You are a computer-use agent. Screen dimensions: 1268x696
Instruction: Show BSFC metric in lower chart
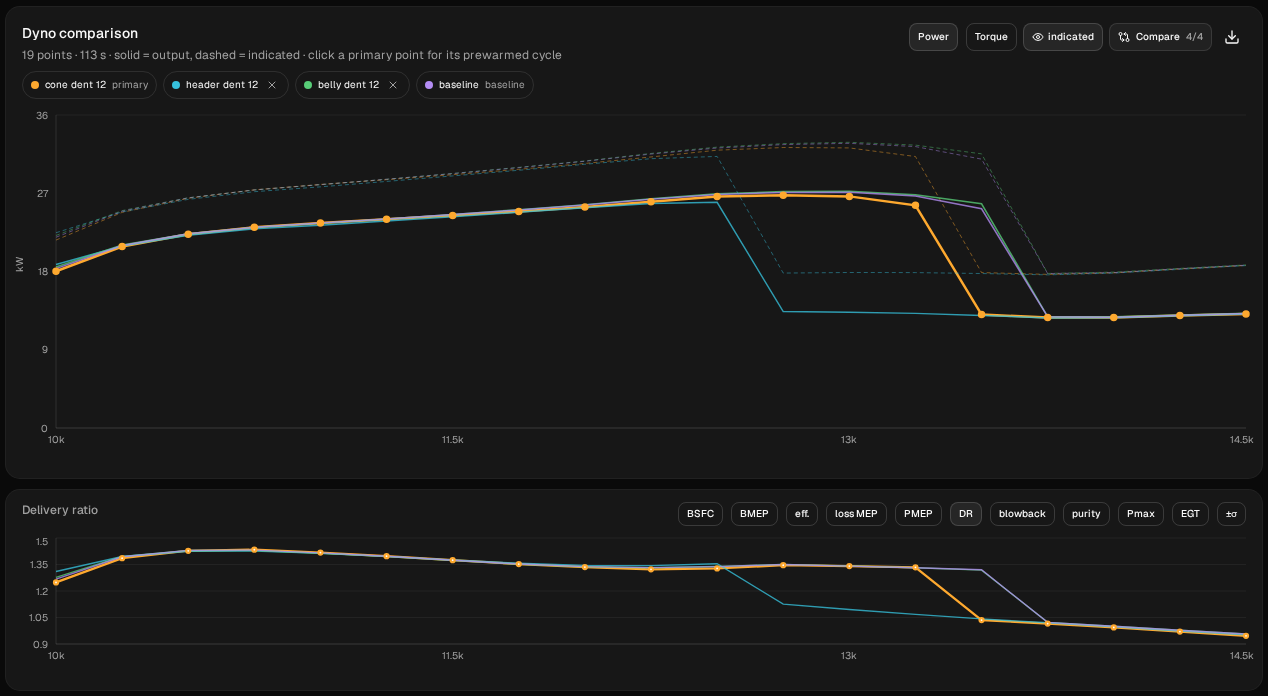tap(700, 514)
